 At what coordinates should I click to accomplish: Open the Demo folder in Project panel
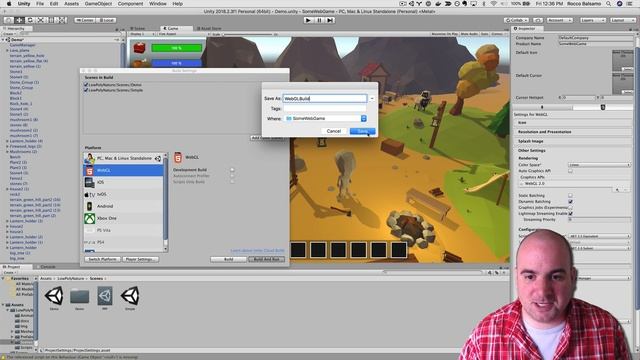80,296
